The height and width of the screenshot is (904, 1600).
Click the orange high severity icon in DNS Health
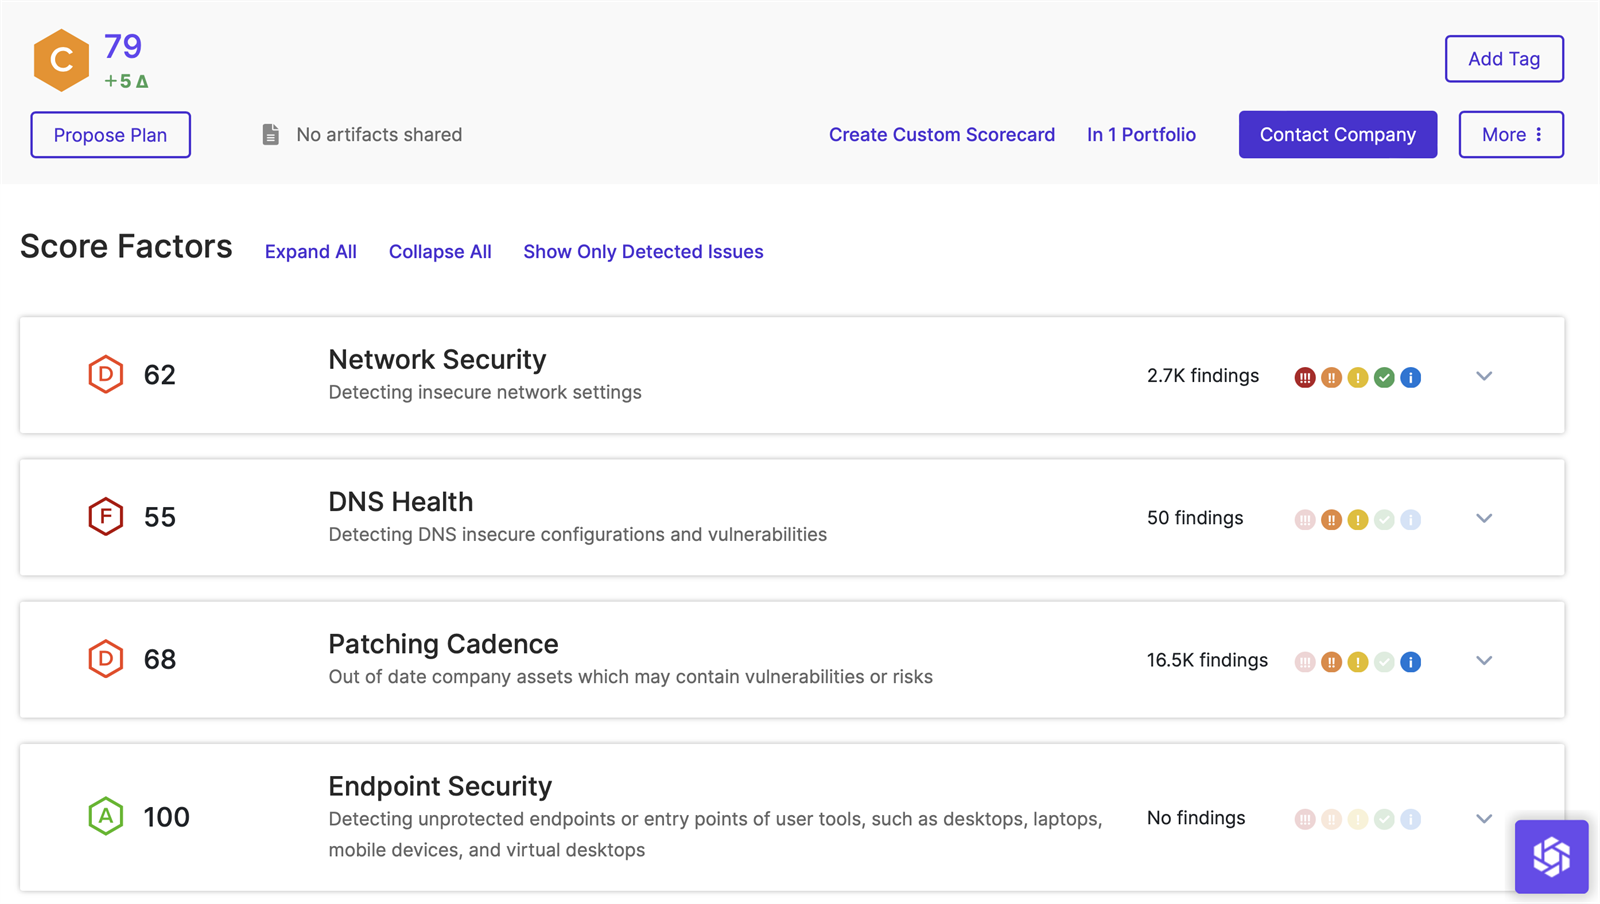pos(1331,519)
